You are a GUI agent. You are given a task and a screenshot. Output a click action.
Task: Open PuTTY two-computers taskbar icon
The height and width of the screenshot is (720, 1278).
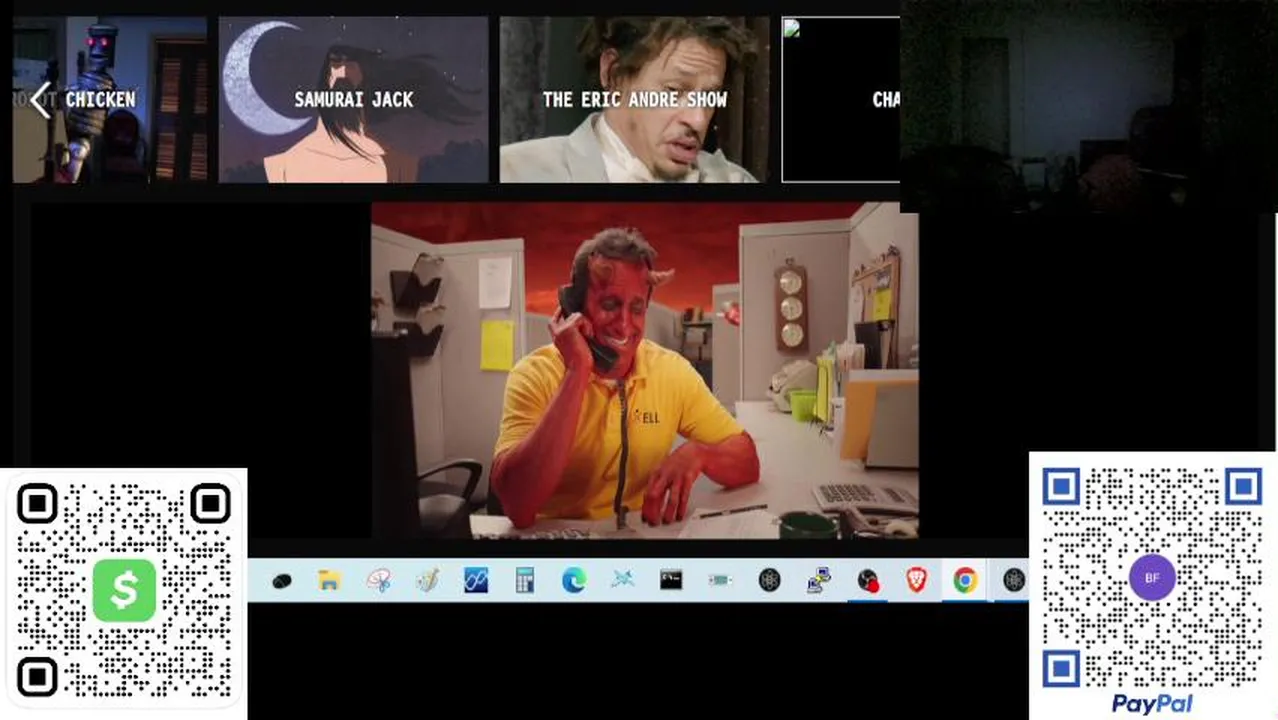tap(818, 580)
